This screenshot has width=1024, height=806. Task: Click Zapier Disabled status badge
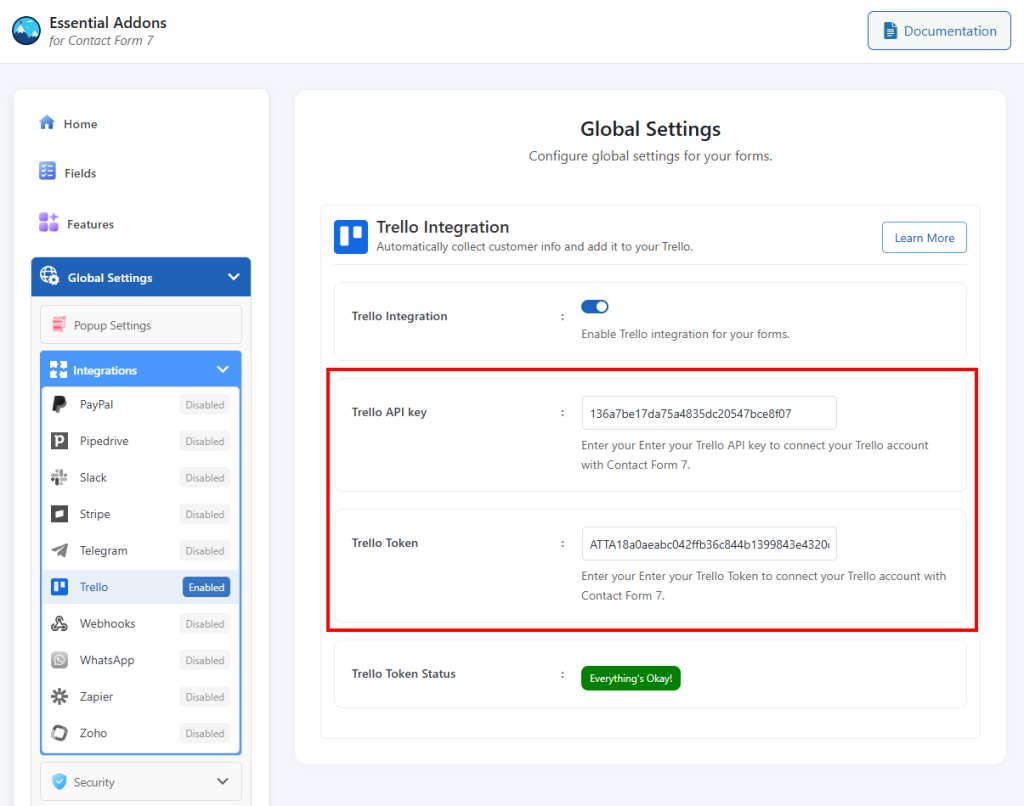(204, 698)
